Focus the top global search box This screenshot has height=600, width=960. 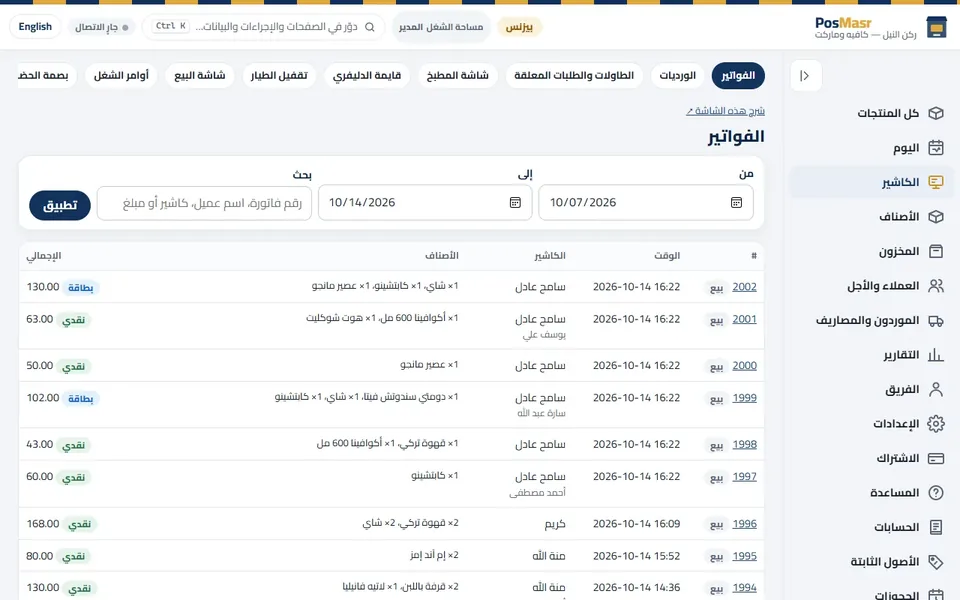point(263,27)
